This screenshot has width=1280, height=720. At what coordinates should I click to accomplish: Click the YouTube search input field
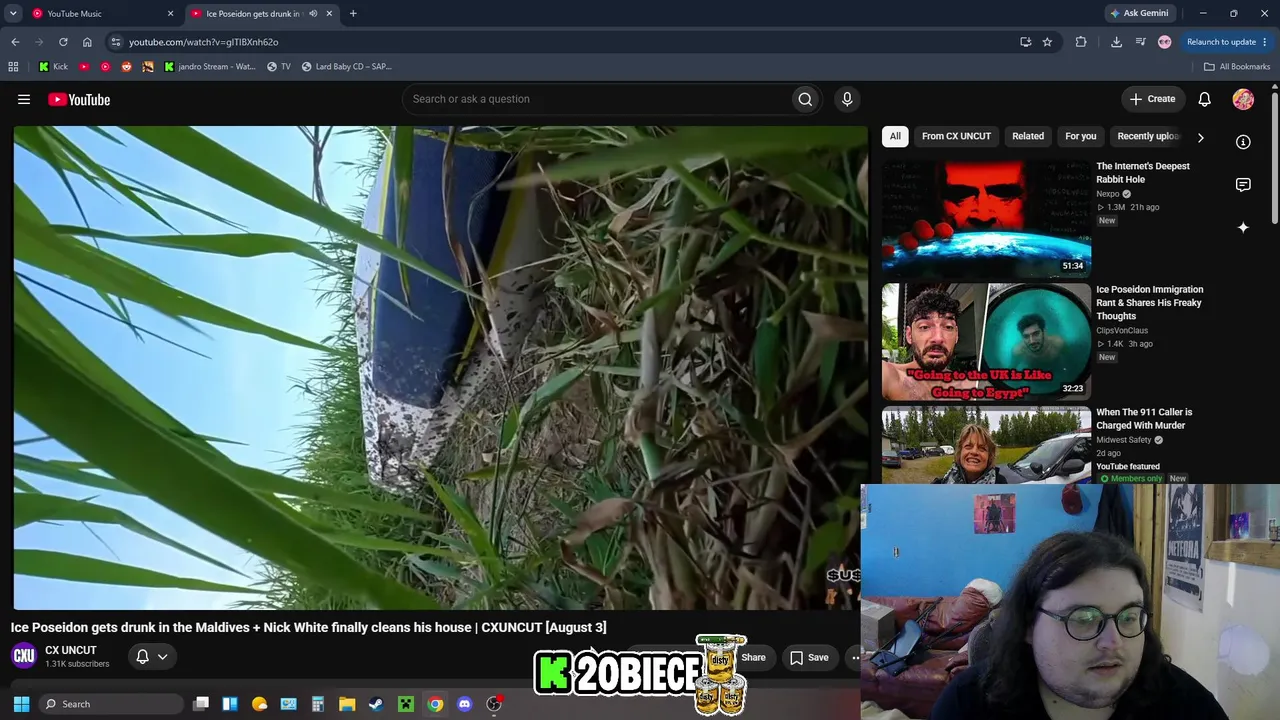pos(596,99)
